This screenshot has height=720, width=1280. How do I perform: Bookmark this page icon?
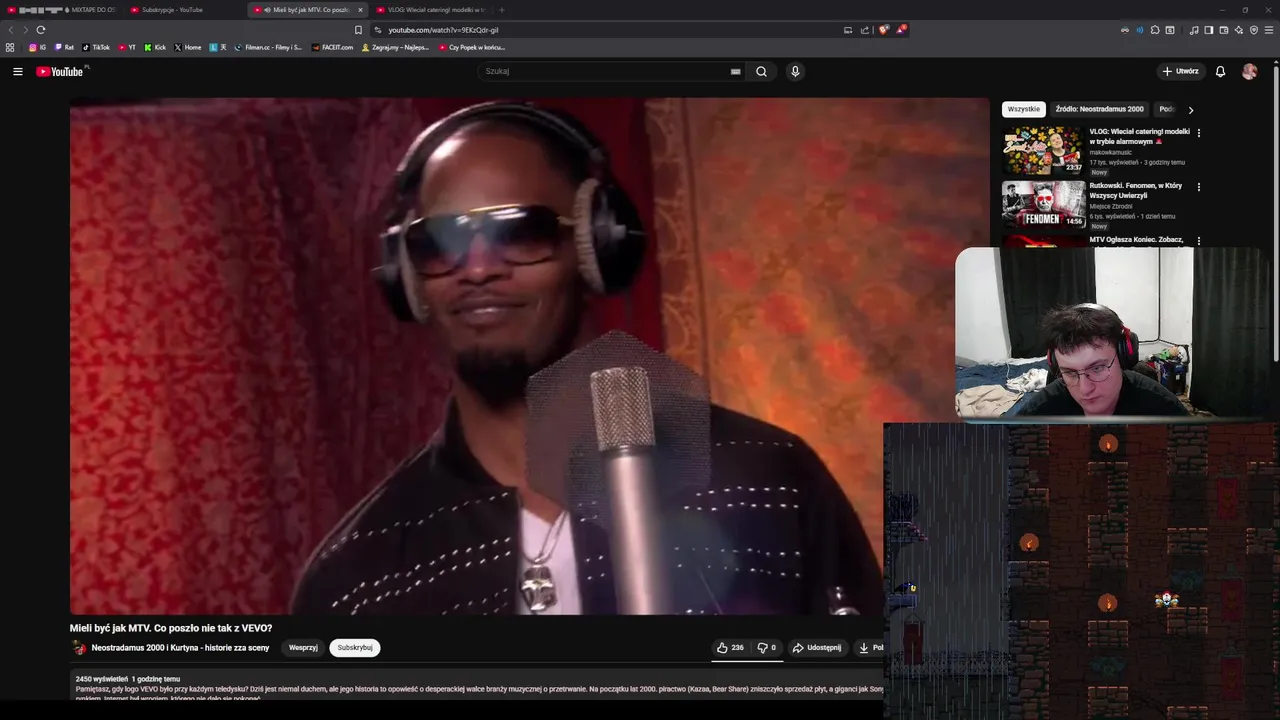pos(358,30)
